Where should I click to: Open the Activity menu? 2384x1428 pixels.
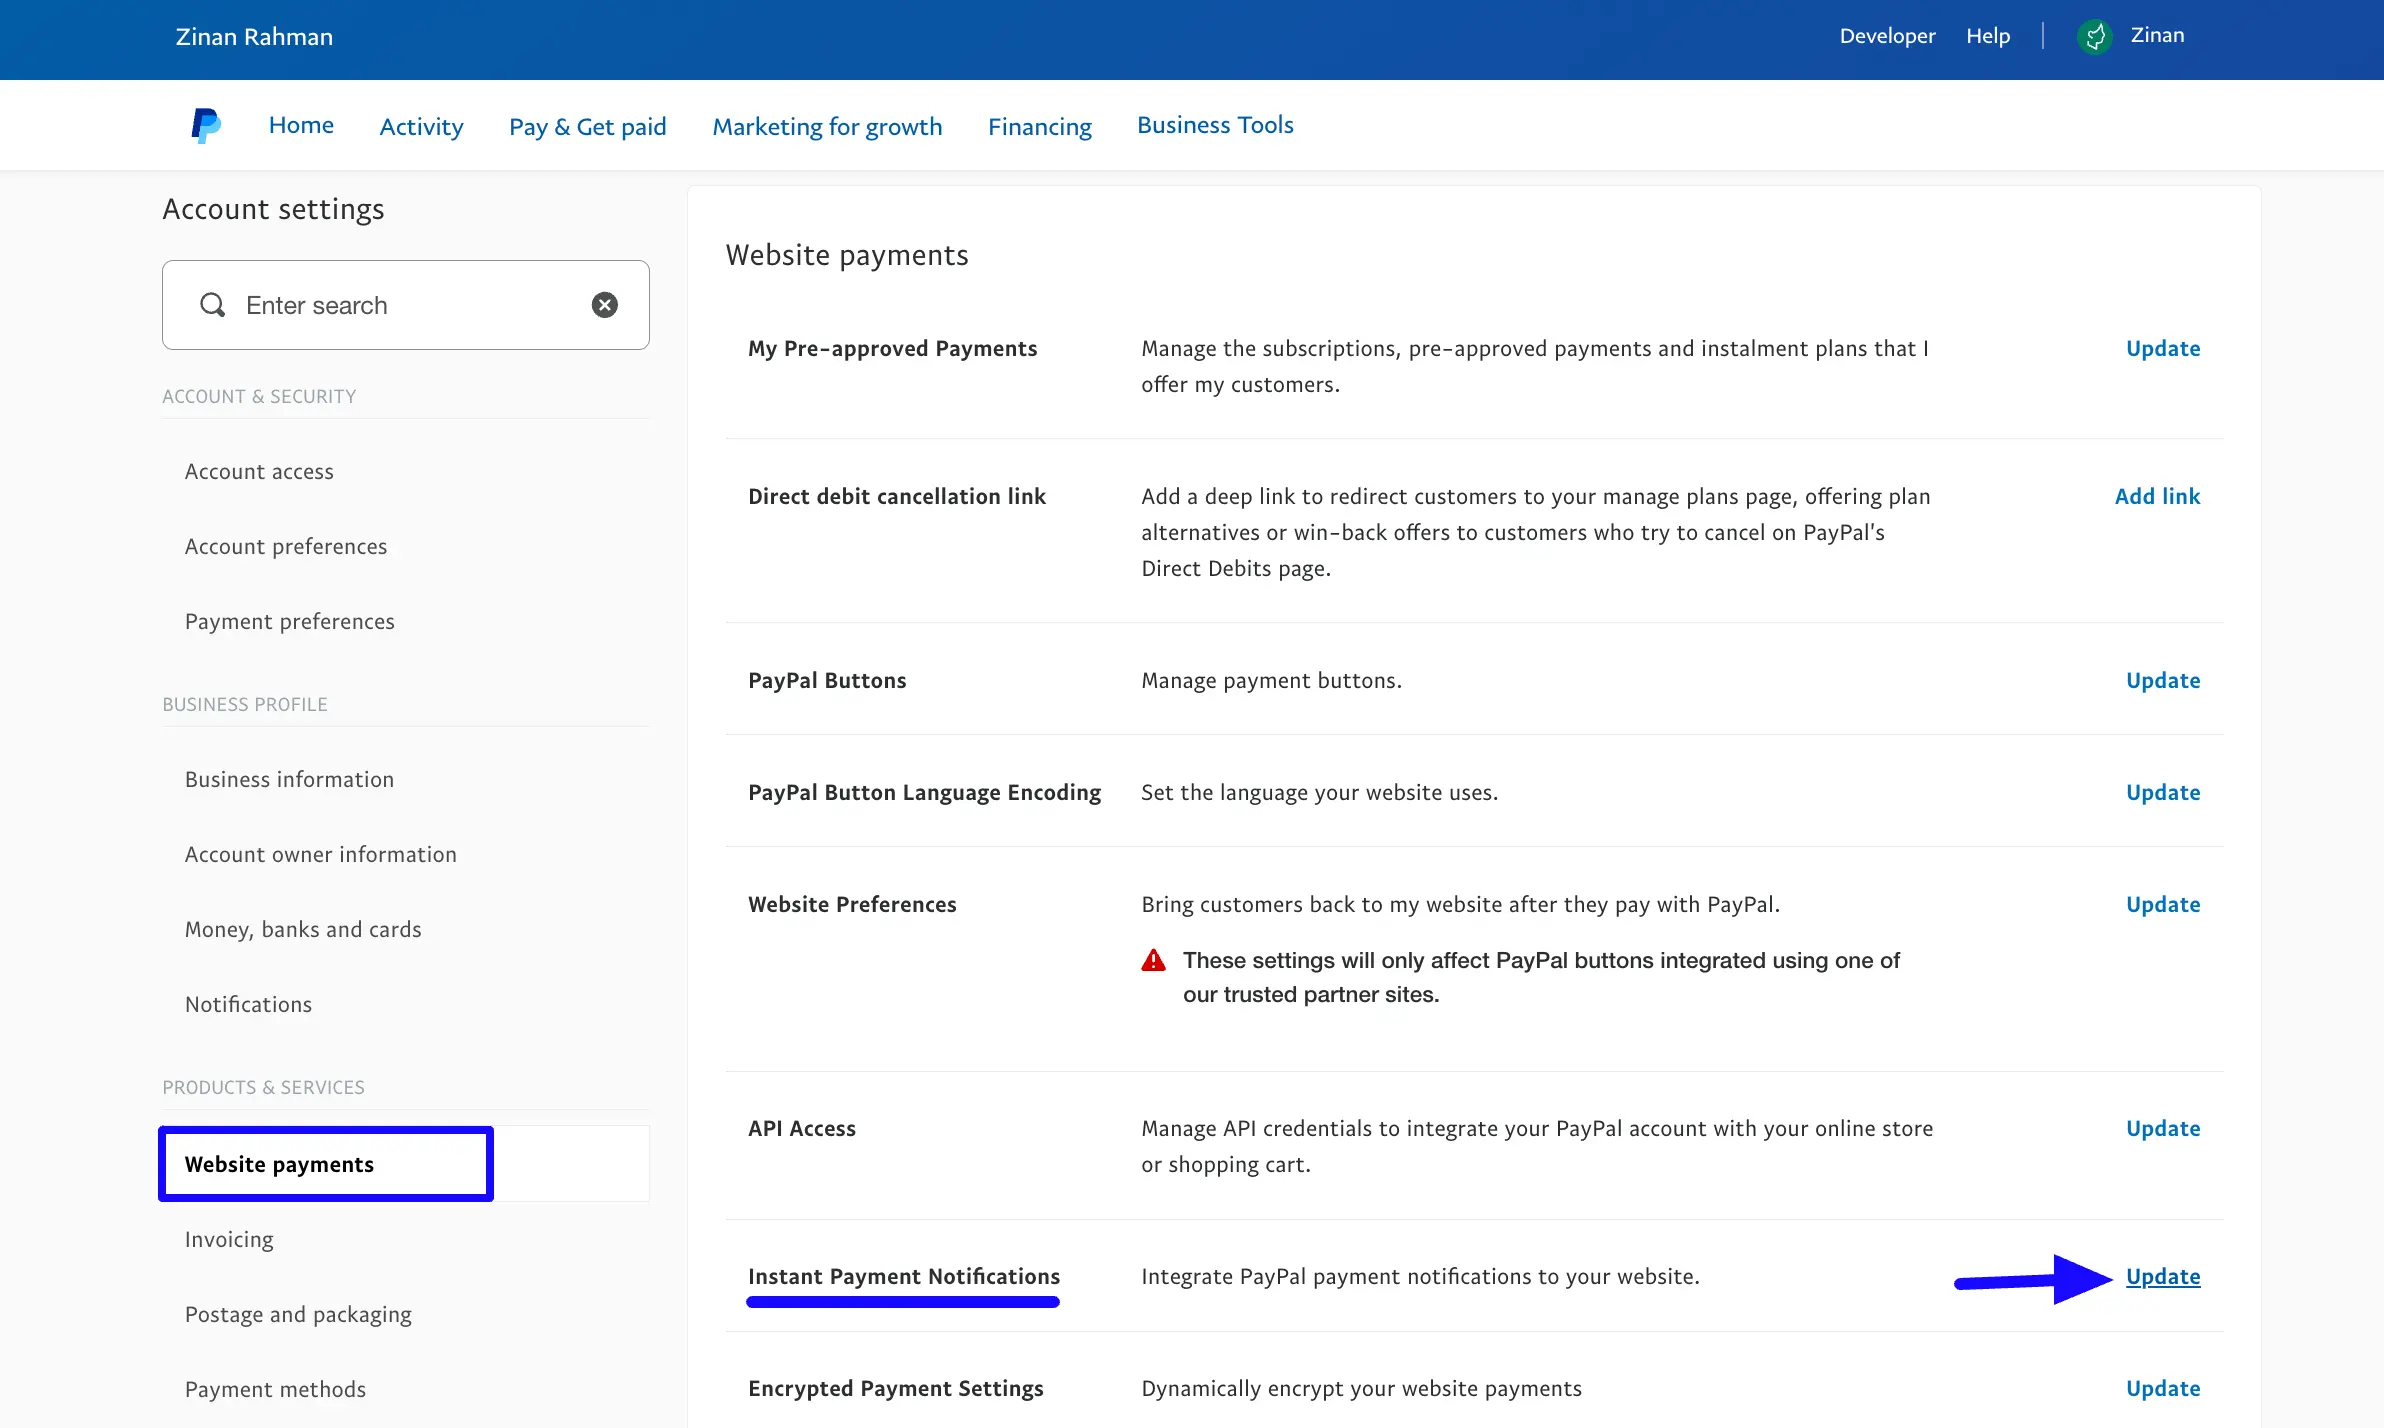(421, 127)
